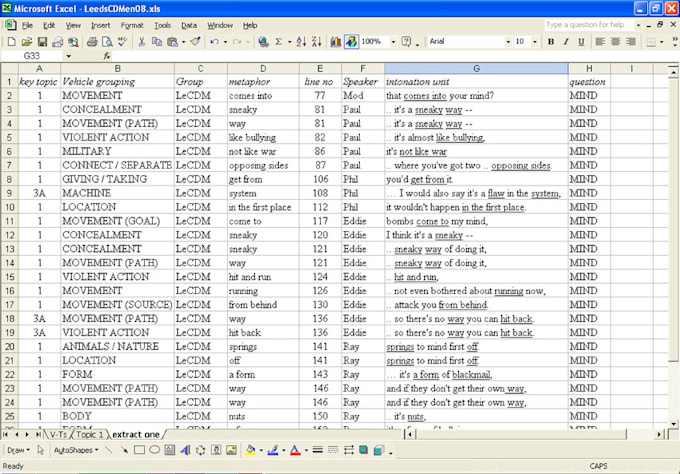Screen dimensions: 680x474
Task: Click the New workbook icon
Action: [x=12, y=42]
